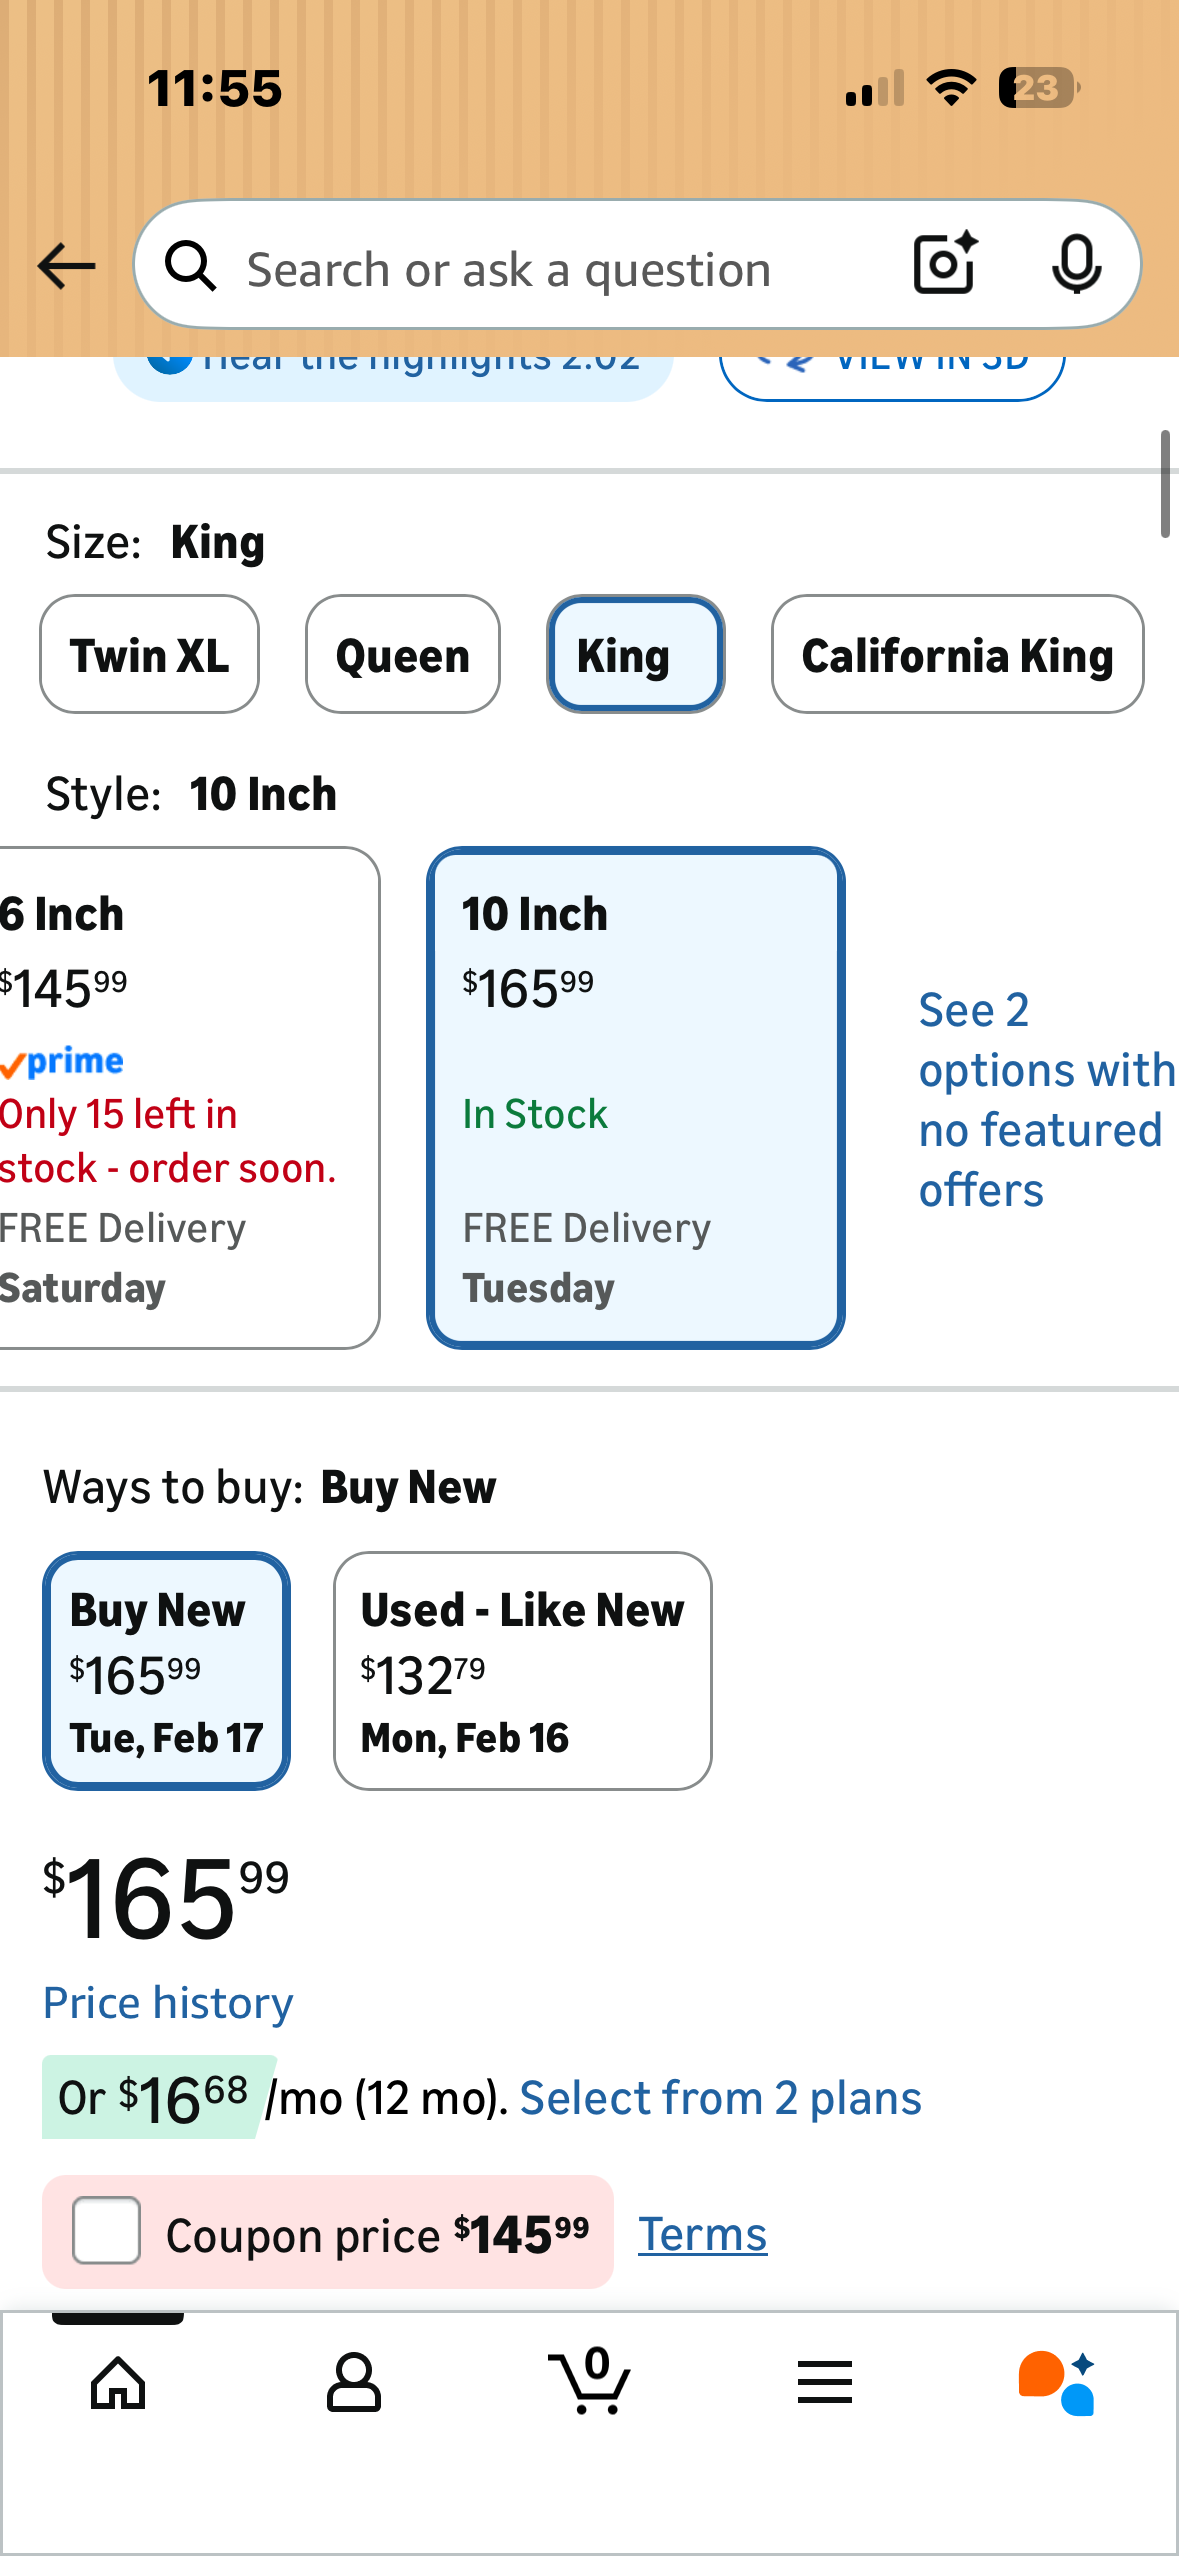Open coupon Terms link
Screen dimensions: 1179x2556
pos(702,2234)
